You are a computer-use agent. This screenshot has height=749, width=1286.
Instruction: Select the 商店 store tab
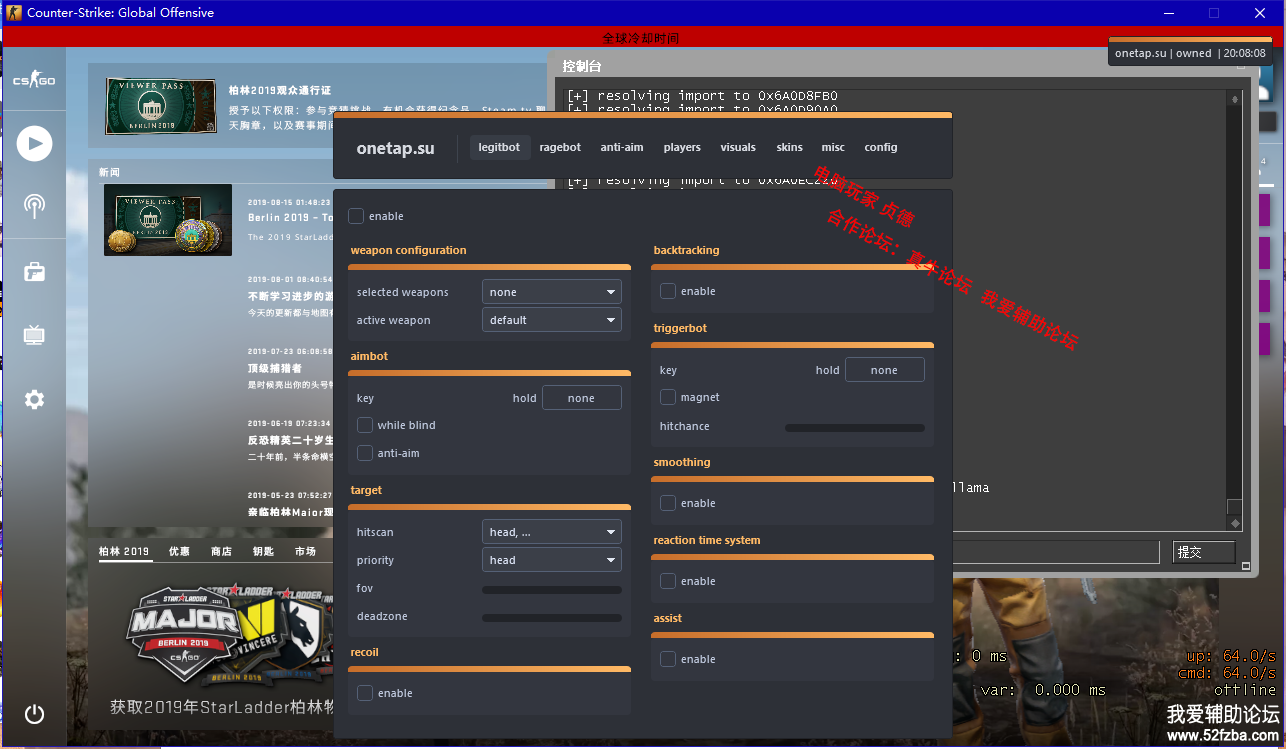pyautogui.click(x=221, y=551)
